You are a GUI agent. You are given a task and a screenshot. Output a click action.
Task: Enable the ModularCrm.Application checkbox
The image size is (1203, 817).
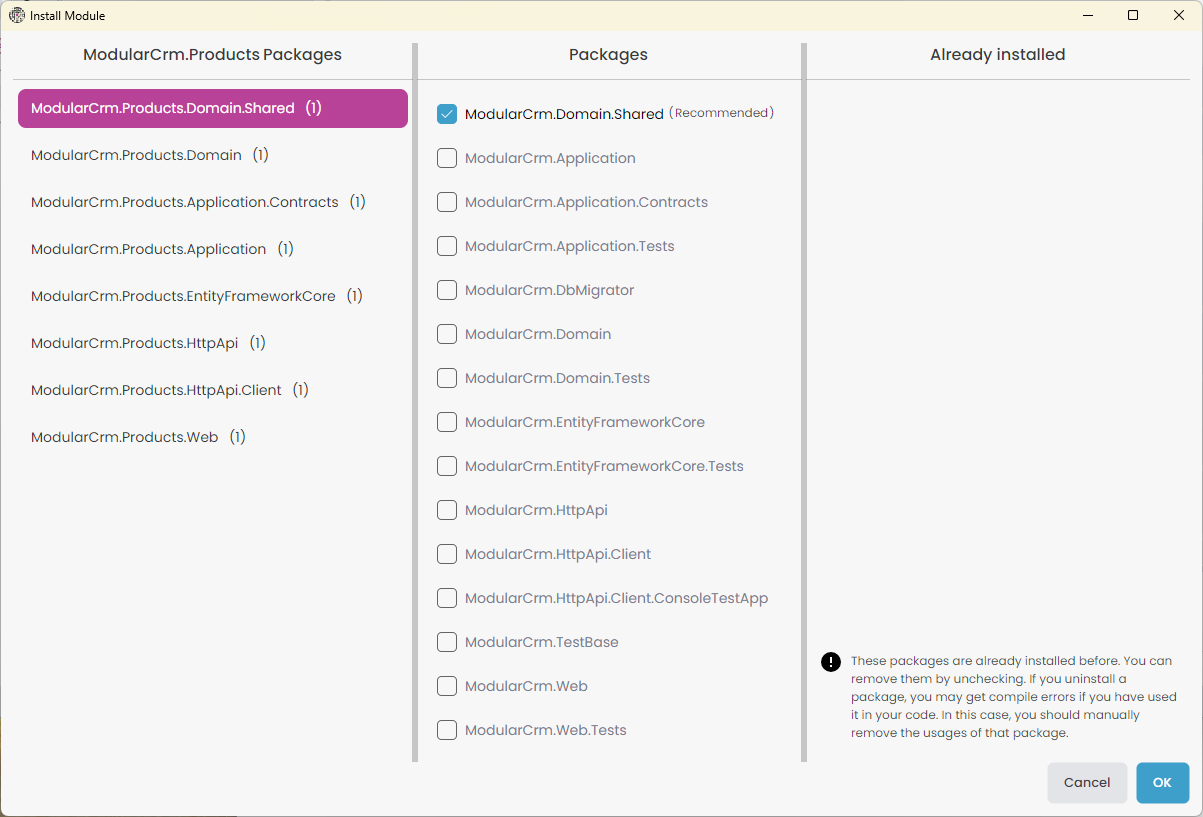(447, 158)
